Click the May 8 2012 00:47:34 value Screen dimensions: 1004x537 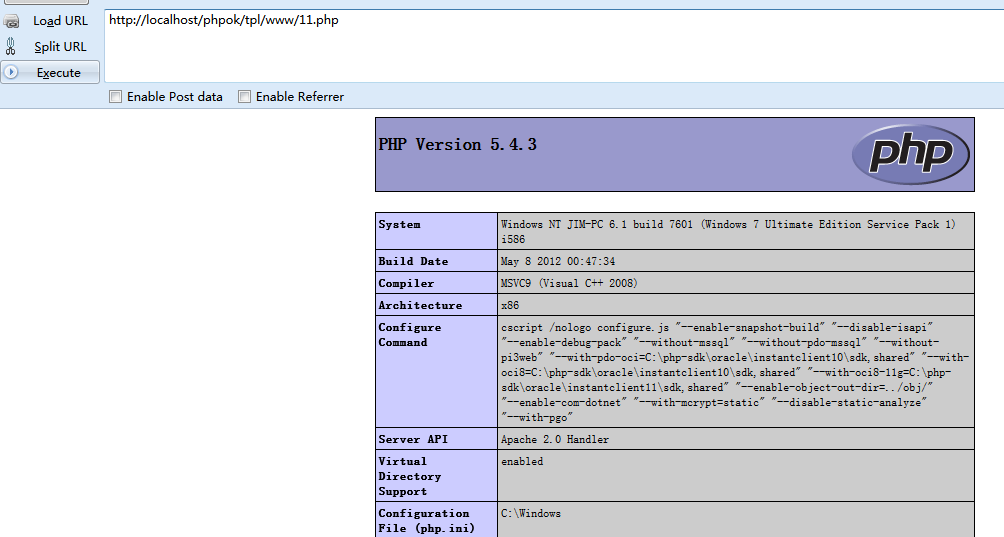[558, 261]
